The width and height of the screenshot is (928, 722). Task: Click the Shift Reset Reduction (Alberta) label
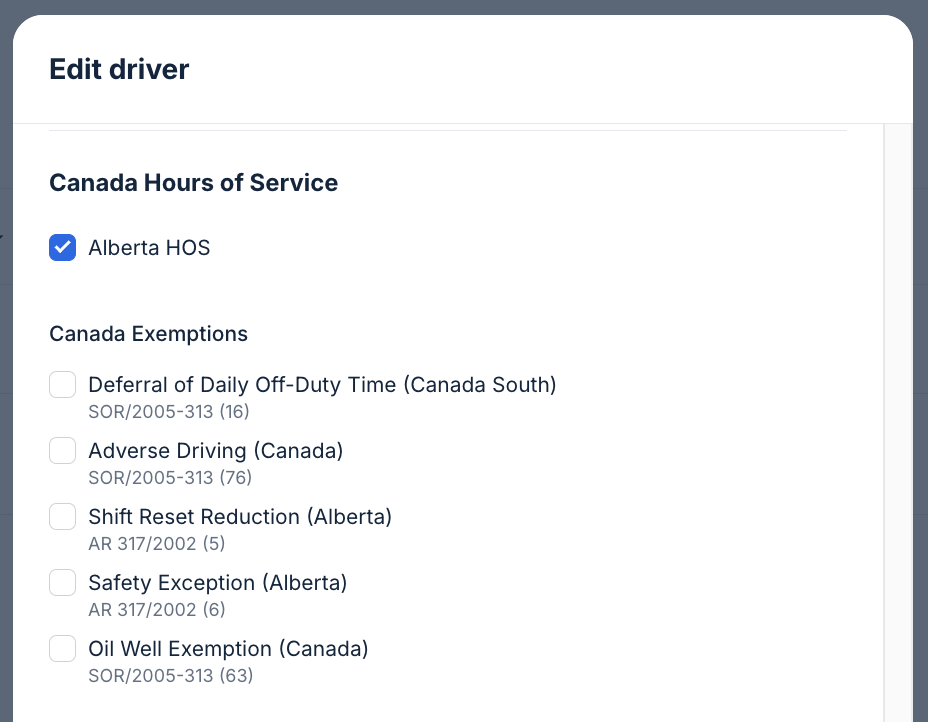click(x=240, y=516)
